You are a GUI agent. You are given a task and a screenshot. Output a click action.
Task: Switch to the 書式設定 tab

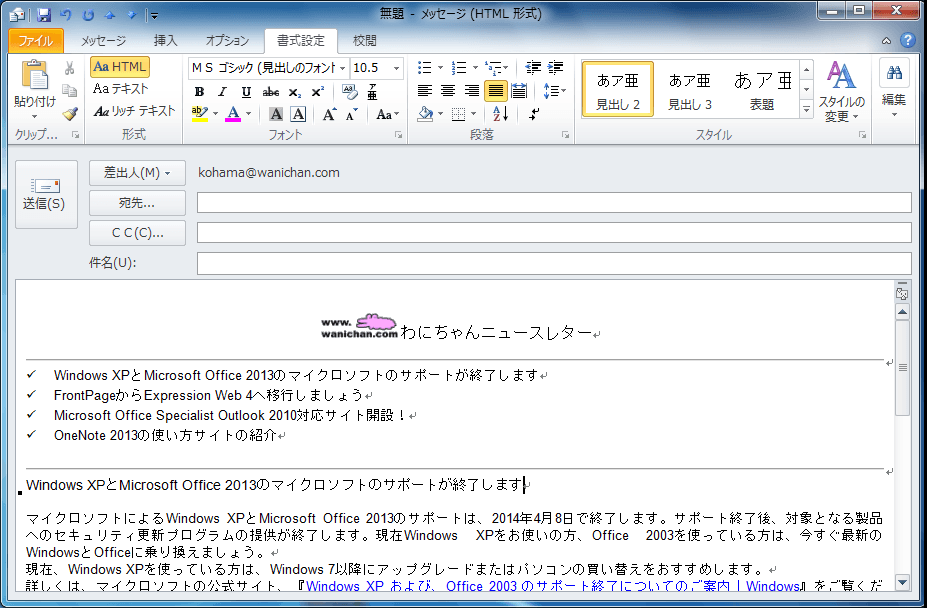click(301, 40)
